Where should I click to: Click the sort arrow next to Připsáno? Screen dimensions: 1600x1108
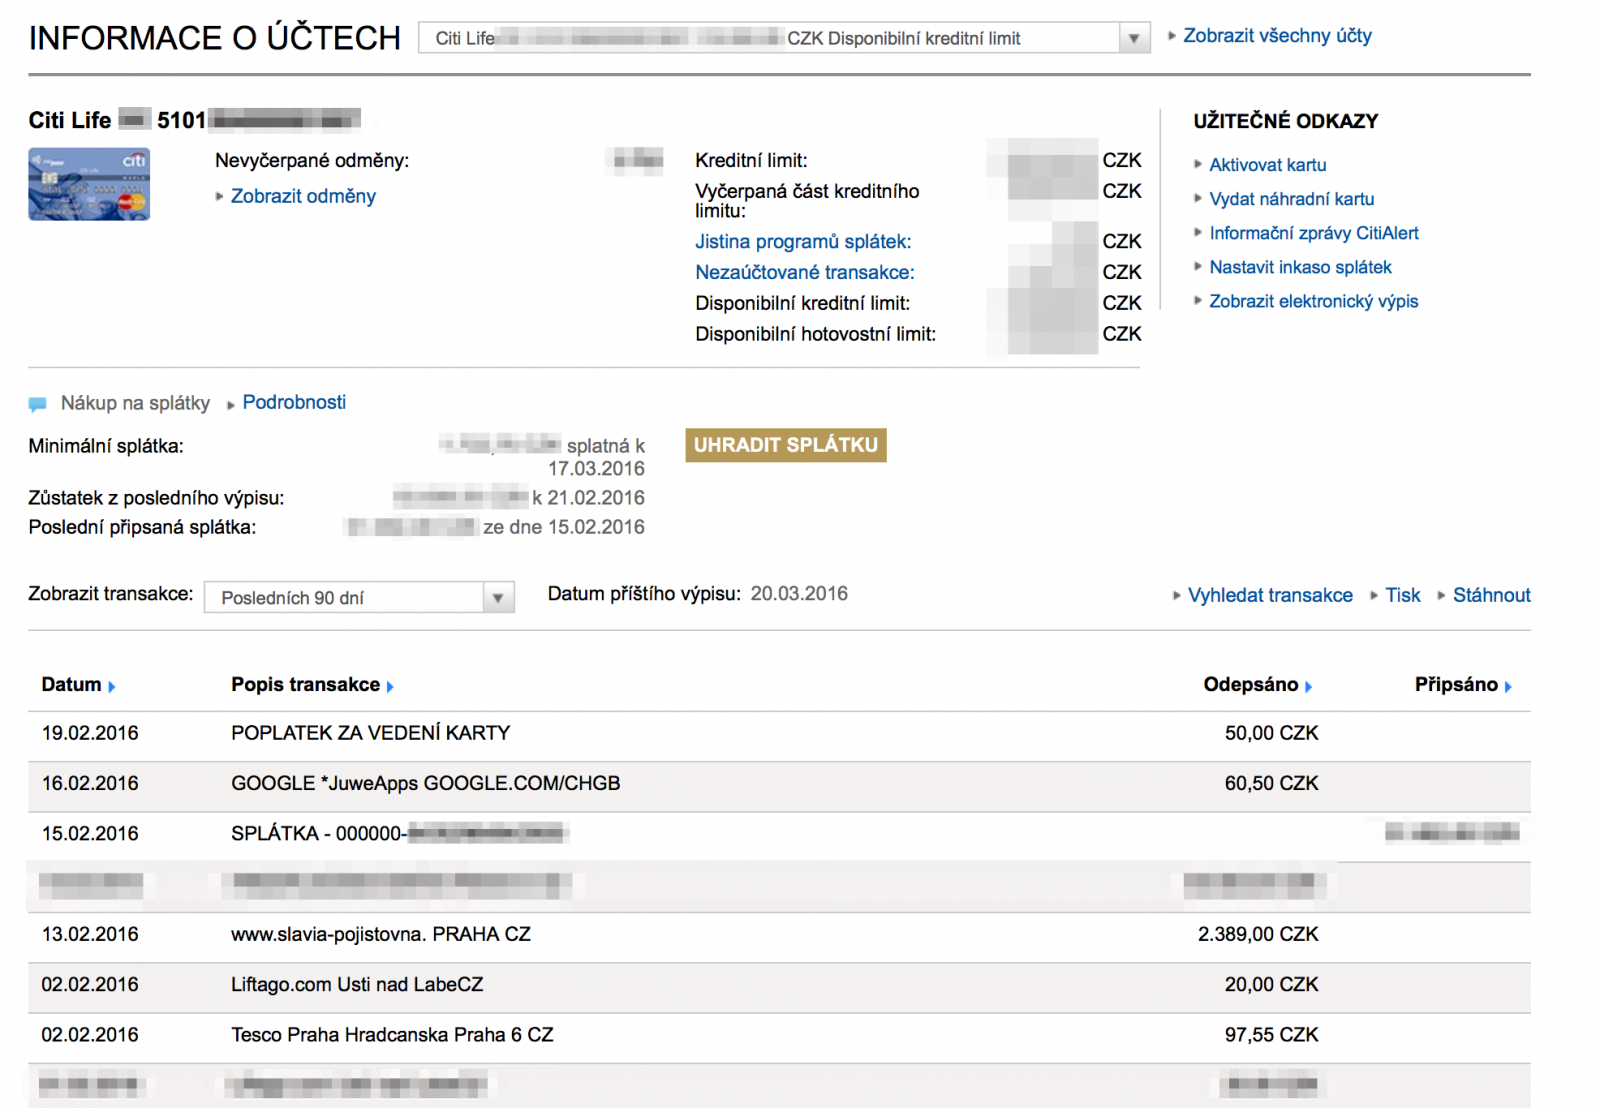pos(1508,687)
